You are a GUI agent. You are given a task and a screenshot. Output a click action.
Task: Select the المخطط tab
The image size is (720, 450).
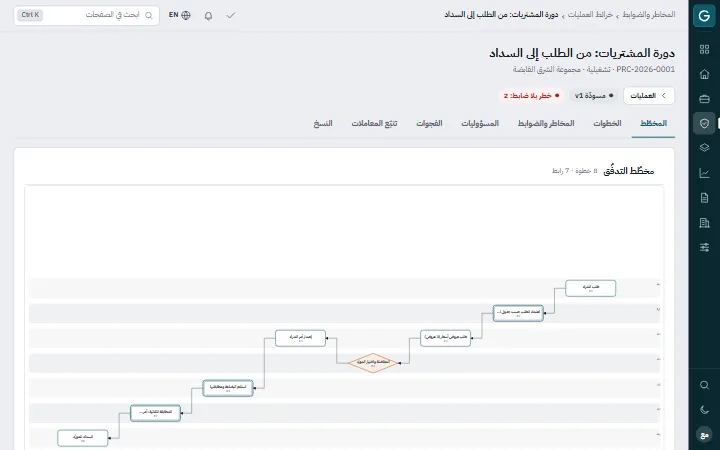(x=653, y=124)
